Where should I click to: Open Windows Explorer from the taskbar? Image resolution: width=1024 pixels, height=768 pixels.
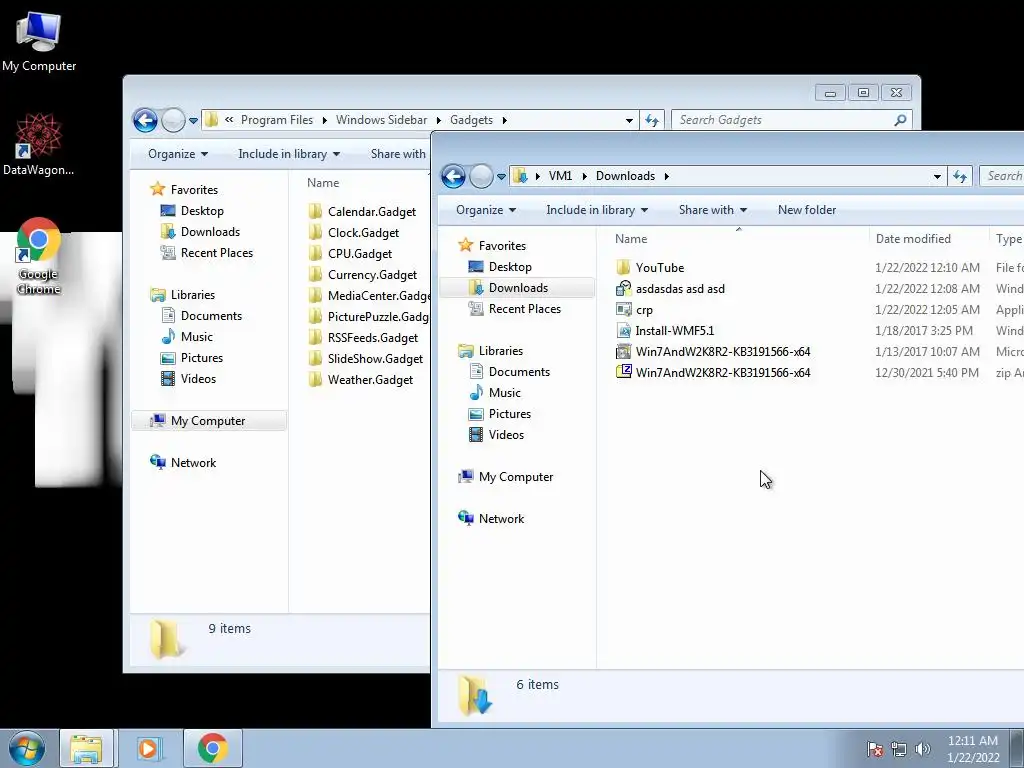86,748
